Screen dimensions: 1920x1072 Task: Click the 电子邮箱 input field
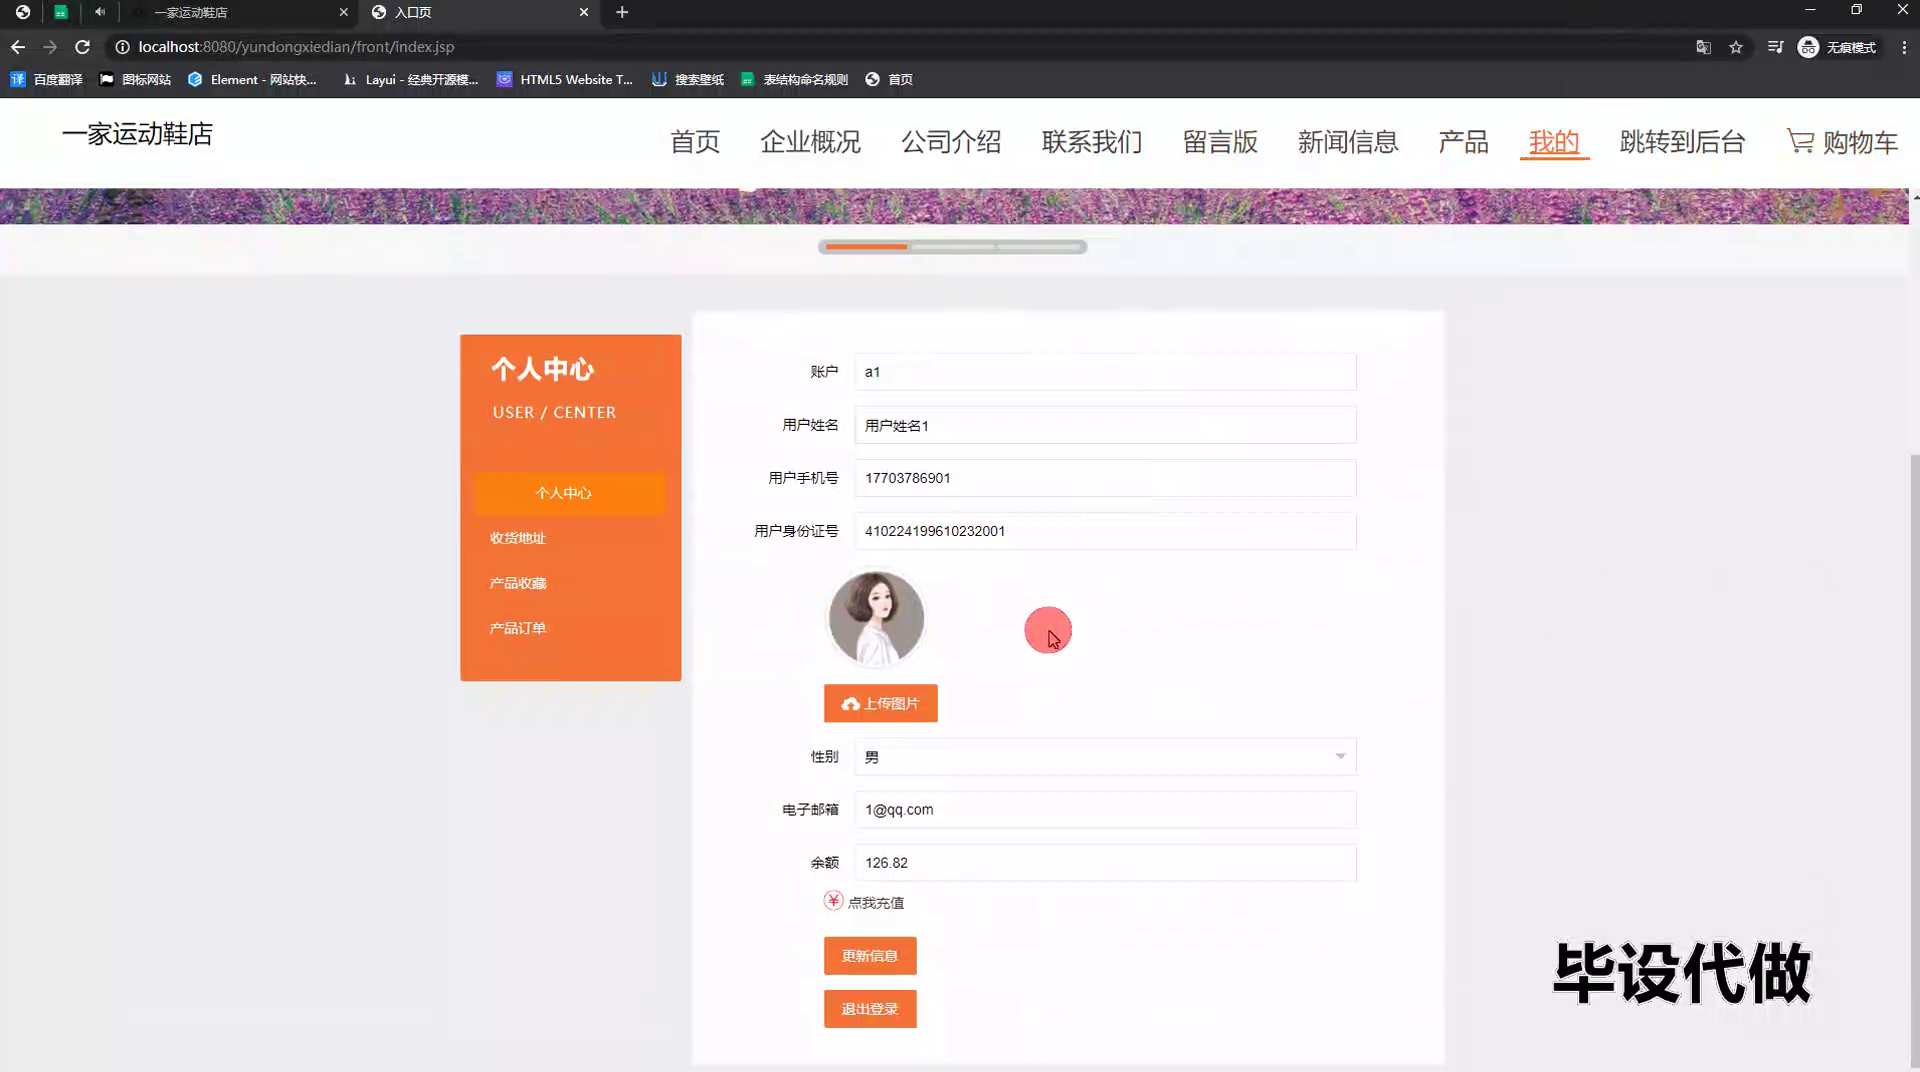coord(1105,810)
